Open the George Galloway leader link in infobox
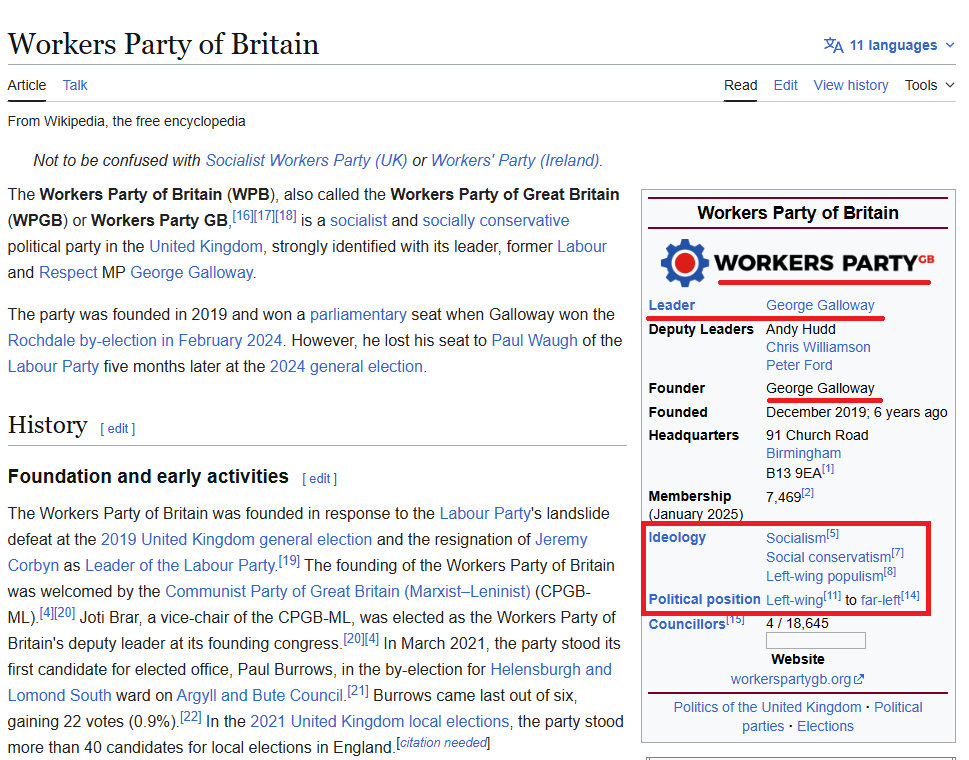Viewport: 969px width, 760px height. [820, 305]
